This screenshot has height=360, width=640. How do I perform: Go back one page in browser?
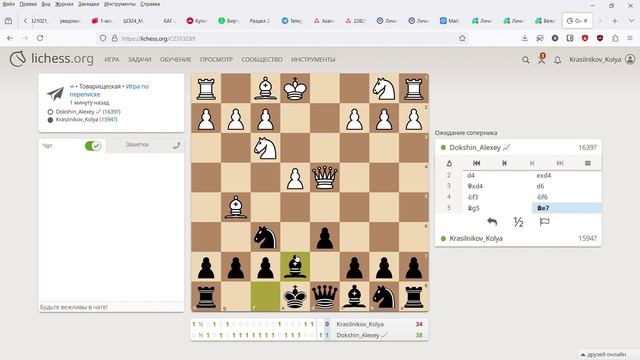coord(10,38)
